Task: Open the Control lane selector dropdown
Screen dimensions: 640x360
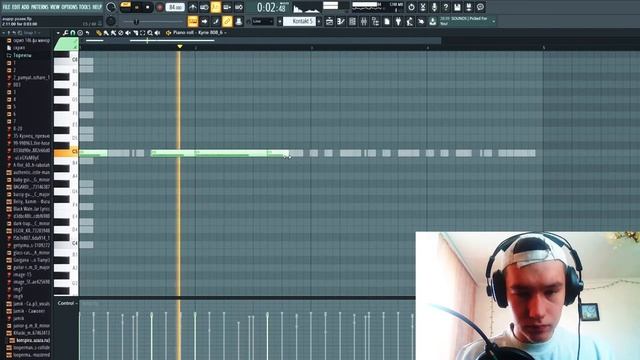Action: click(67, 303)
